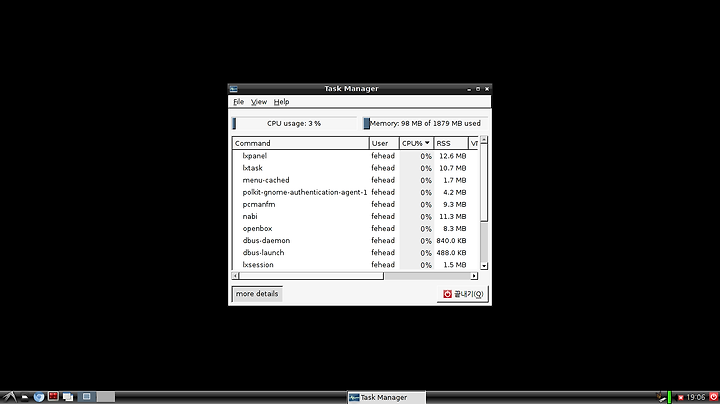Switch to the first workspace in pager
Viewport: 720px width, 404px height.
(x=87, y=397)
